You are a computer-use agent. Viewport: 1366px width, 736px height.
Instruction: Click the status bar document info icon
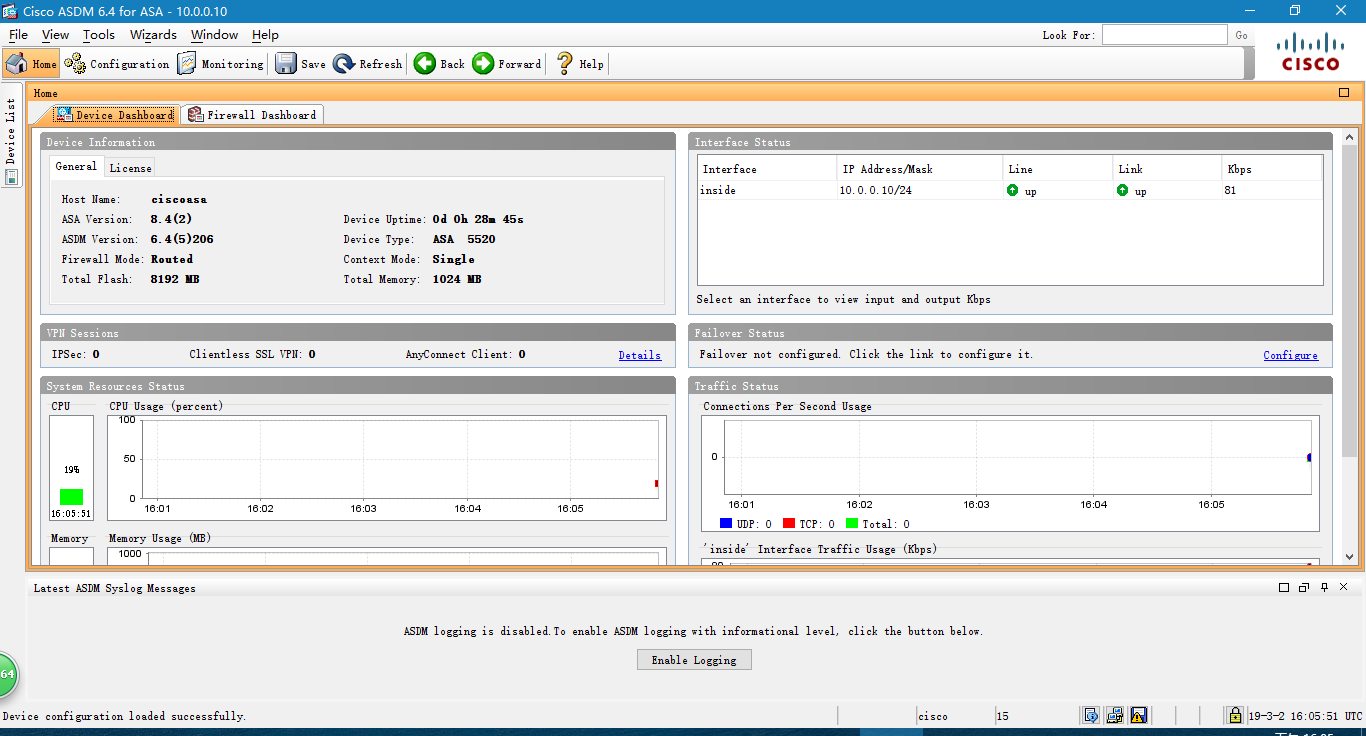pyautogui.click(x=1091, y=715)
